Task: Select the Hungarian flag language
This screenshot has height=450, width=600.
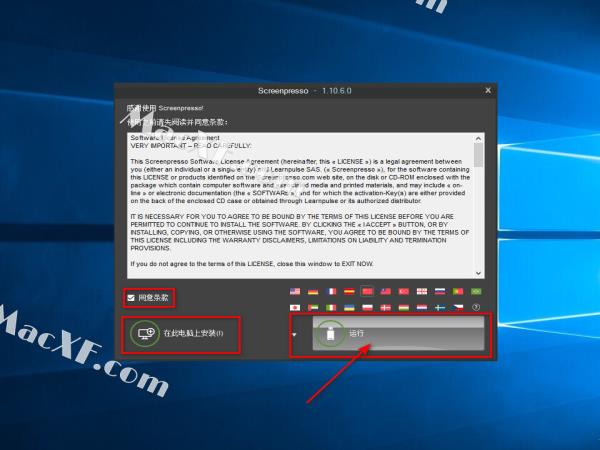Action: (x=404, y=308)
